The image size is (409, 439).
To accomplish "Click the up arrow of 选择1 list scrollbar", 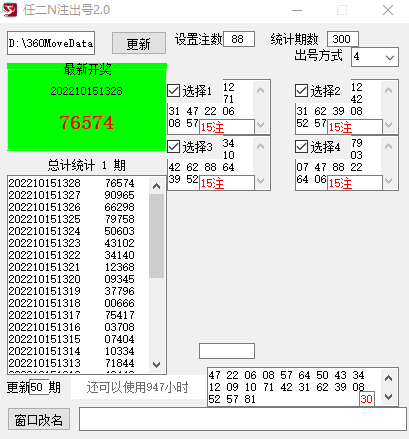I will click(261, 90).
